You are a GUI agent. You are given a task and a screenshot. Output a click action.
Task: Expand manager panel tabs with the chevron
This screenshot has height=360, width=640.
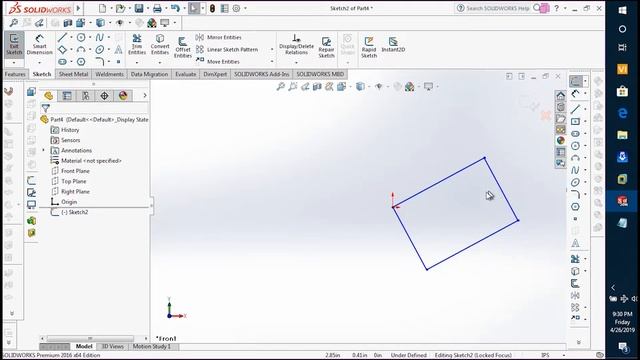[x=144, y=96]
